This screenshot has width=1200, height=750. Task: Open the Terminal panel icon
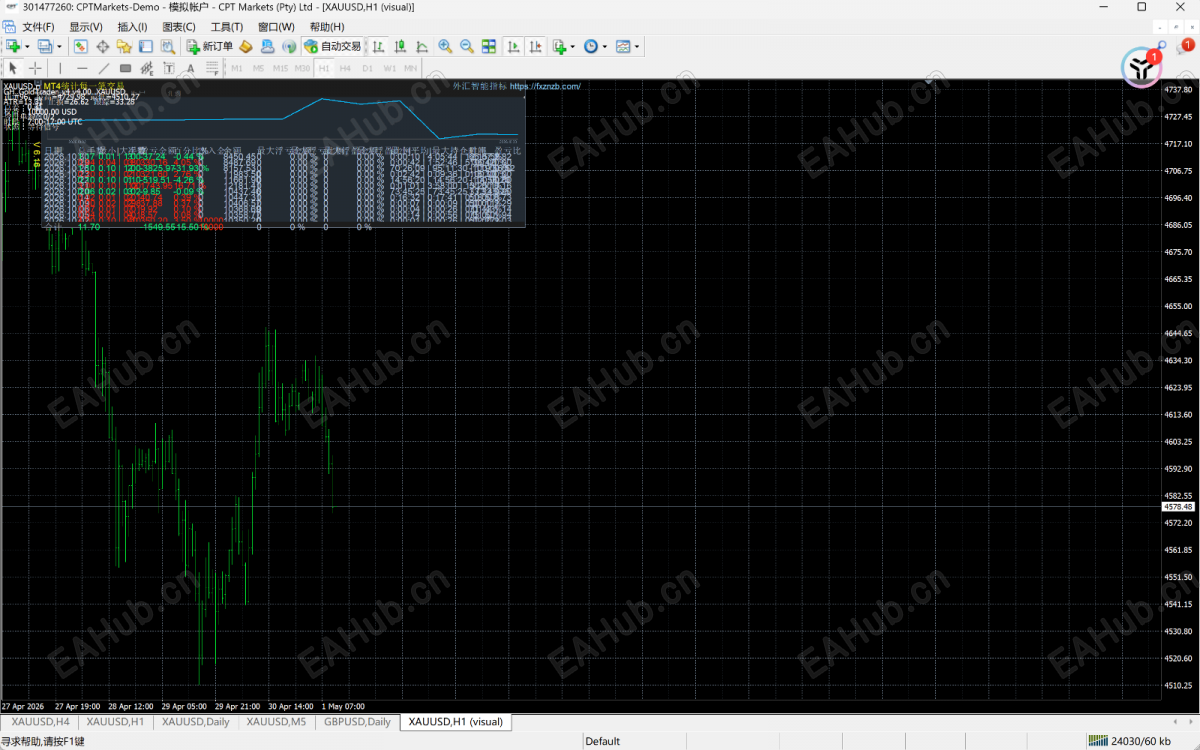point(146,46)
